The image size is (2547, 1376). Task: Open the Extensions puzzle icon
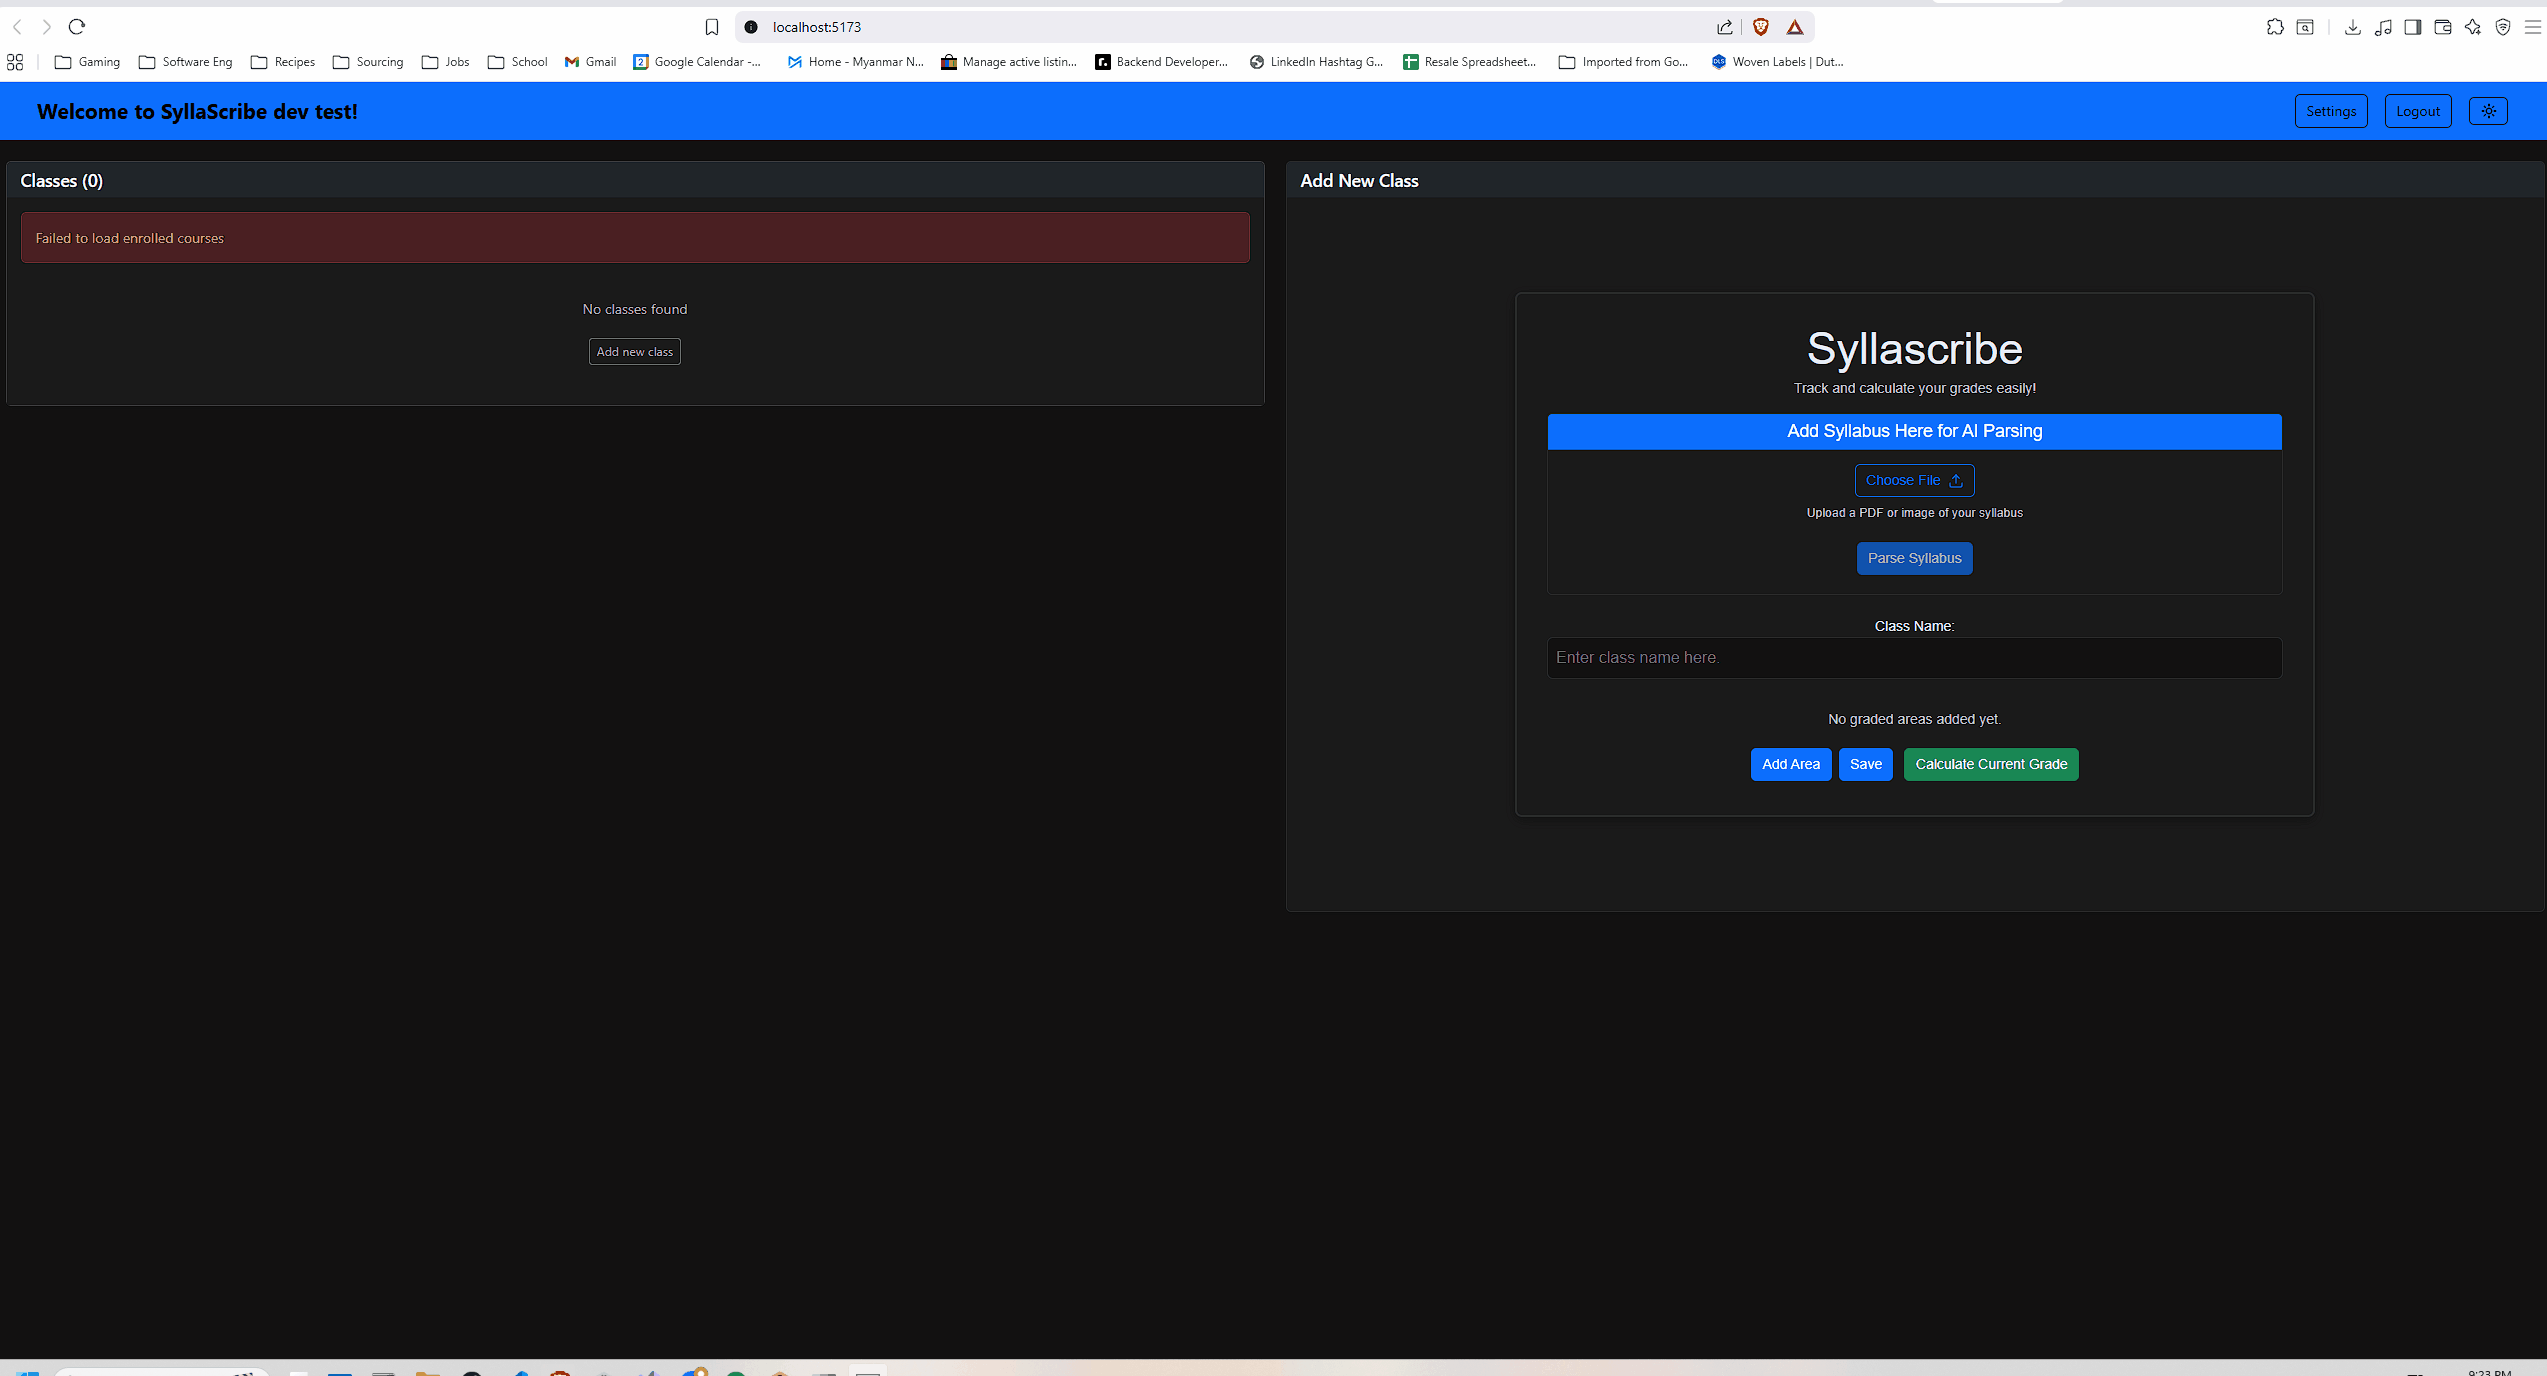click(x=2275, y=27)
